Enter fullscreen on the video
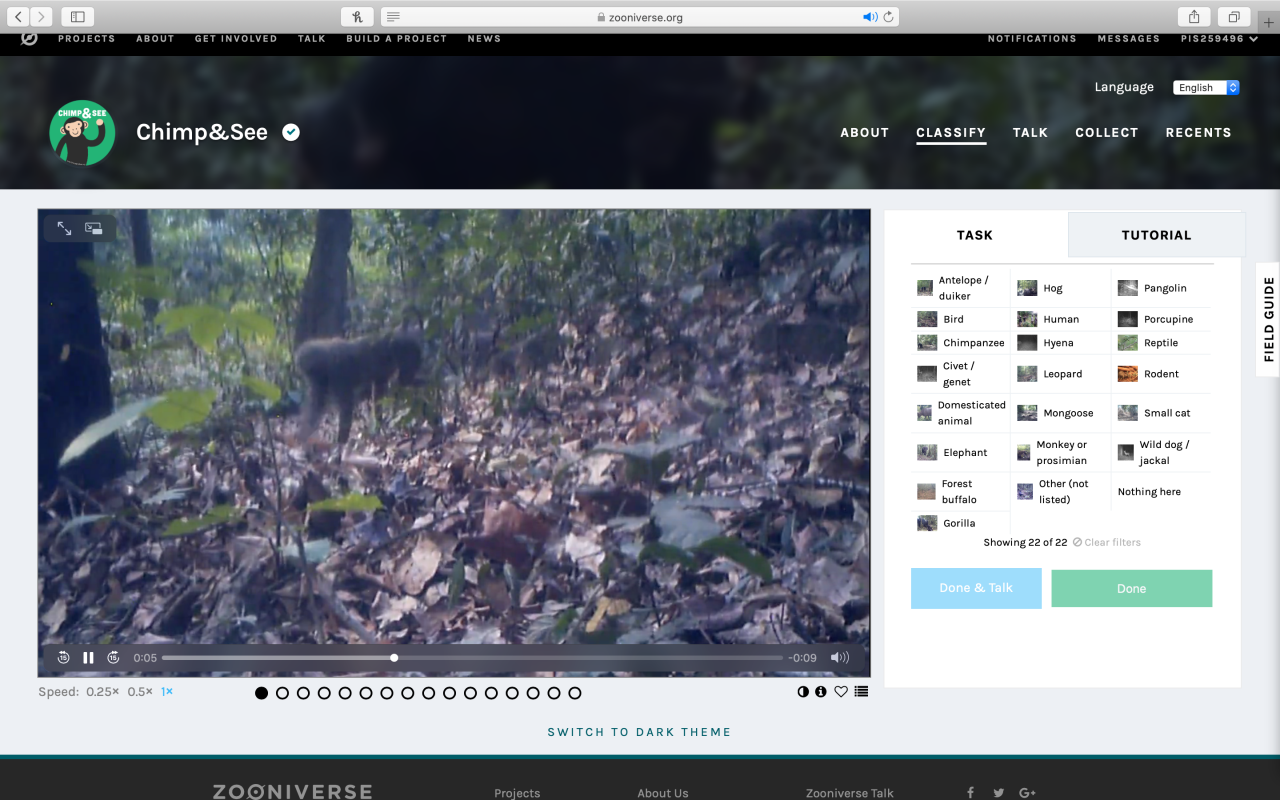 tap(64, 229)
